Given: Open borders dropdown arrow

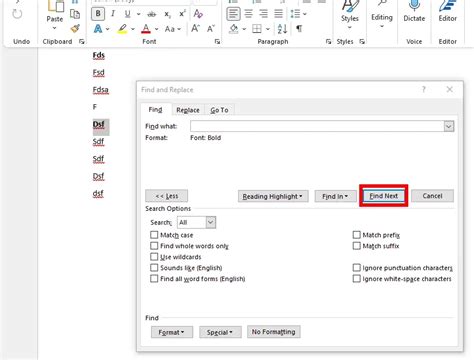Looking at the screenshot, I should (x=268, y=29).
